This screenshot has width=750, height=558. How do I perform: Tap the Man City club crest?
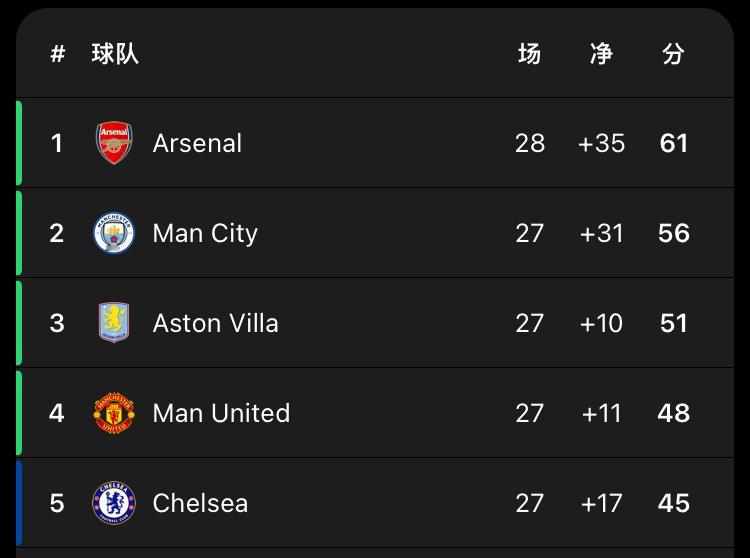[114, 233]
